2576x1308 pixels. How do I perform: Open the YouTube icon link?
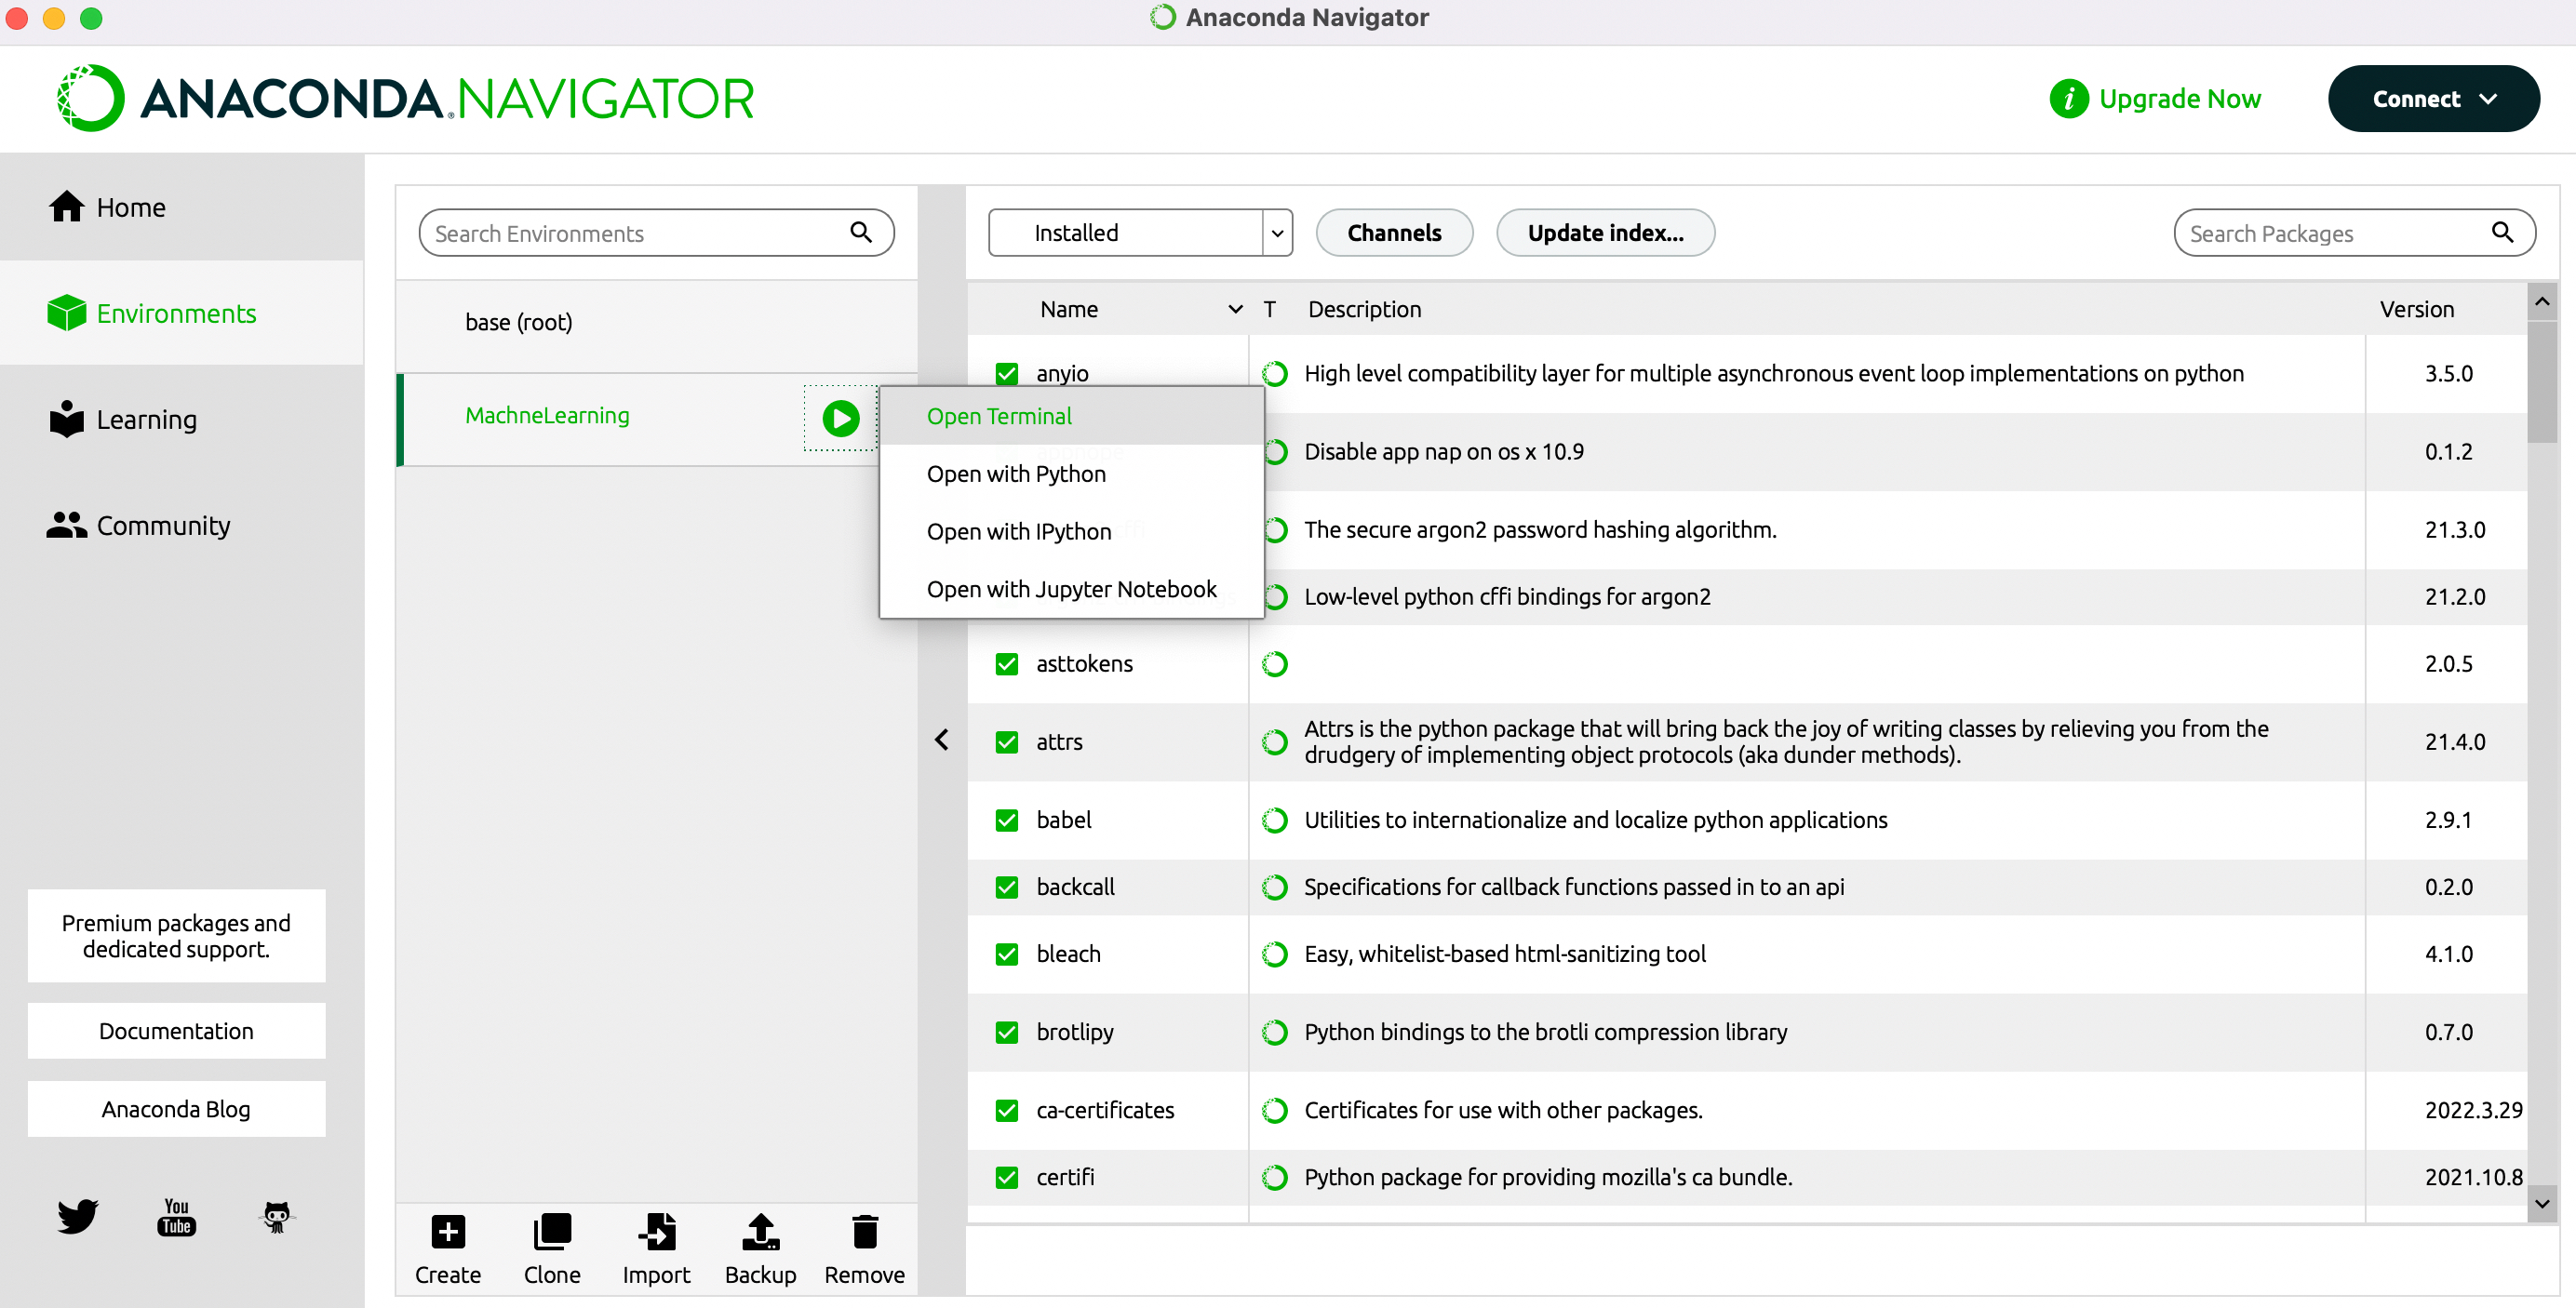[x=176, y=1217]
